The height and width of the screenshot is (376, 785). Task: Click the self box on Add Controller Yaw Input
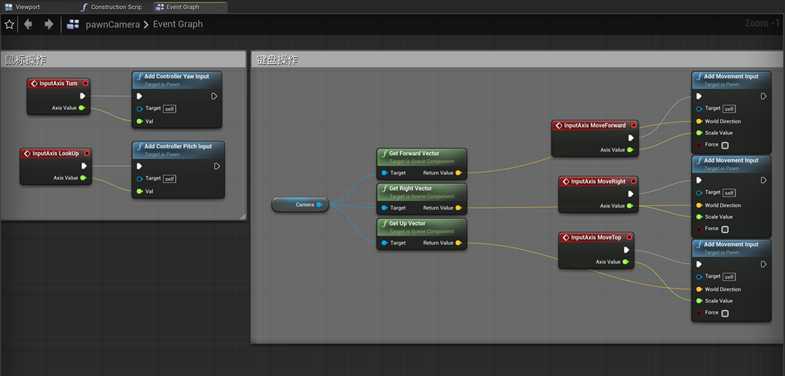tap(170, 109)
